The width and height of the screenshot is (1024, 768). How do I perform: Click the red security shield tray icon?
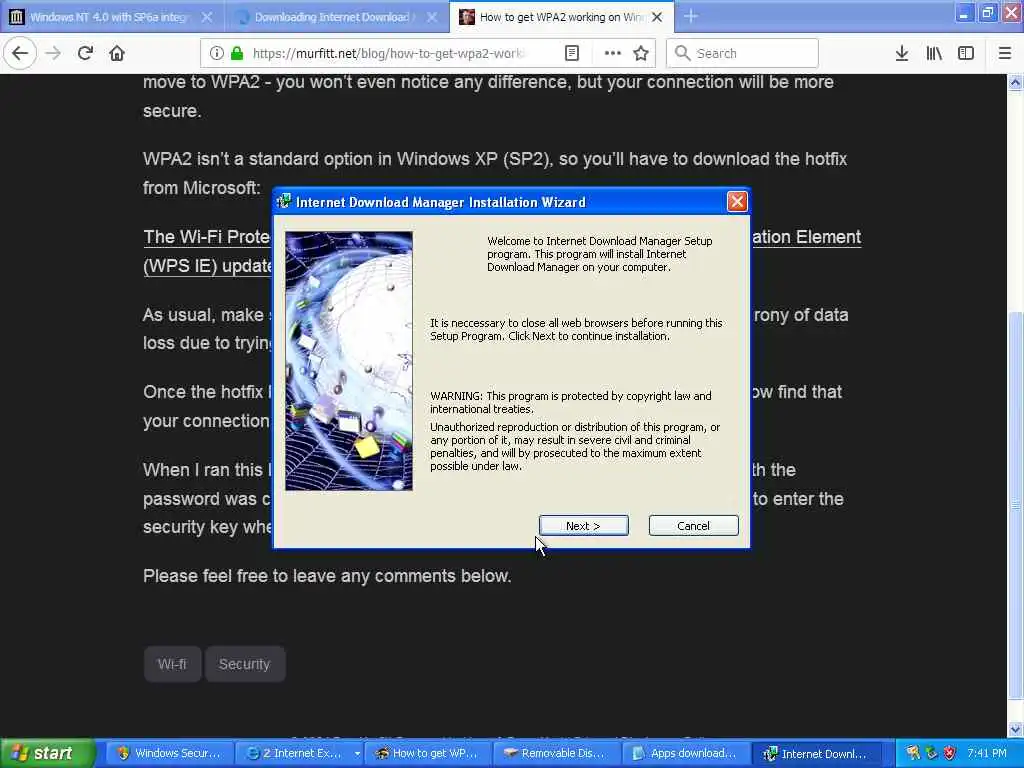click(950, 753)
